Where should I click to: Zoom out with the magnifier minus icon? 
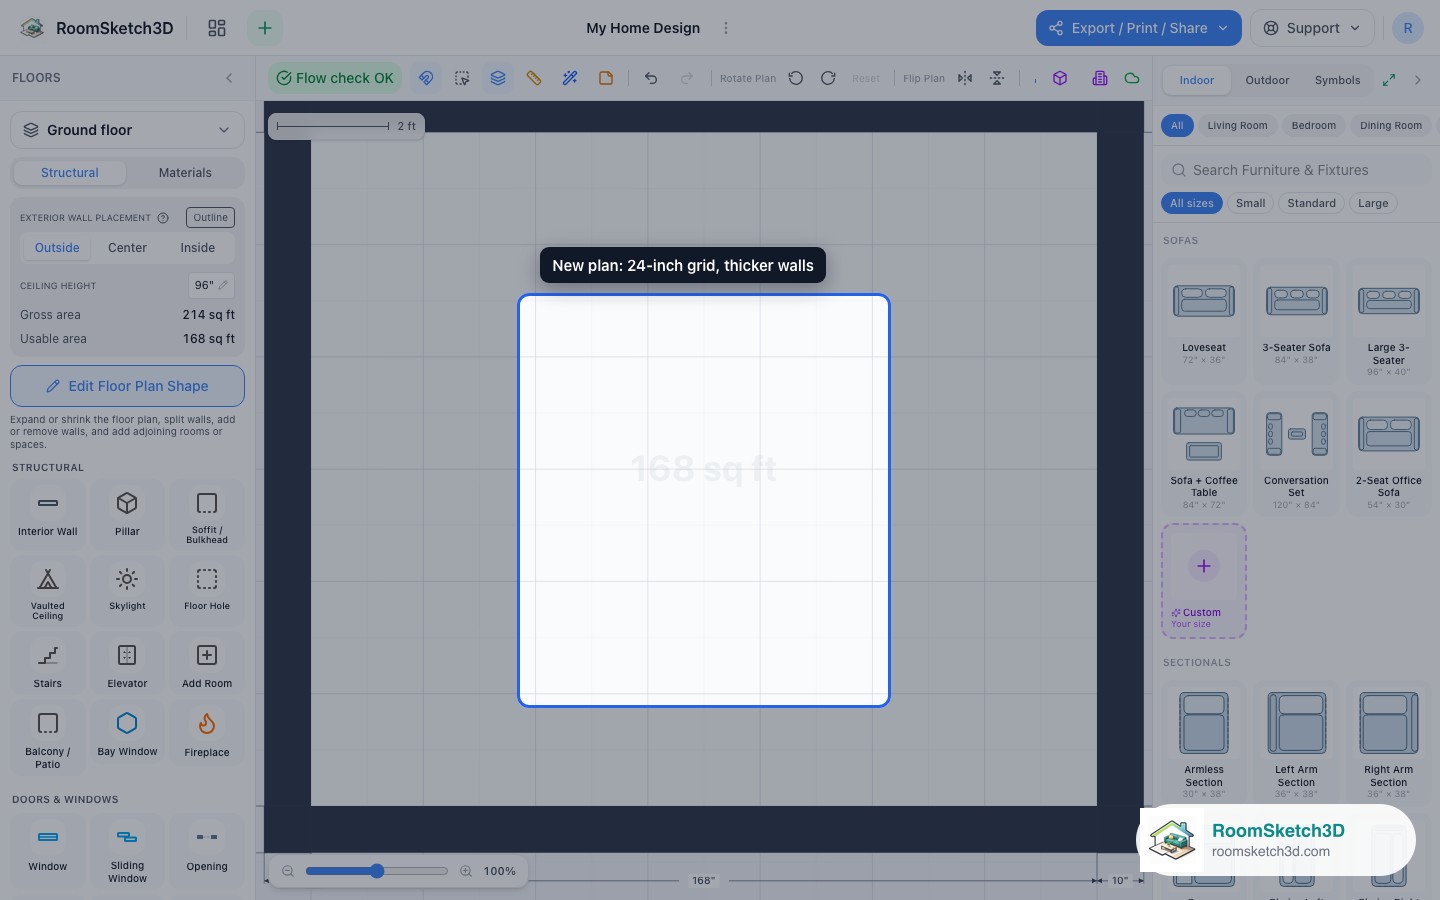[288, 871]
